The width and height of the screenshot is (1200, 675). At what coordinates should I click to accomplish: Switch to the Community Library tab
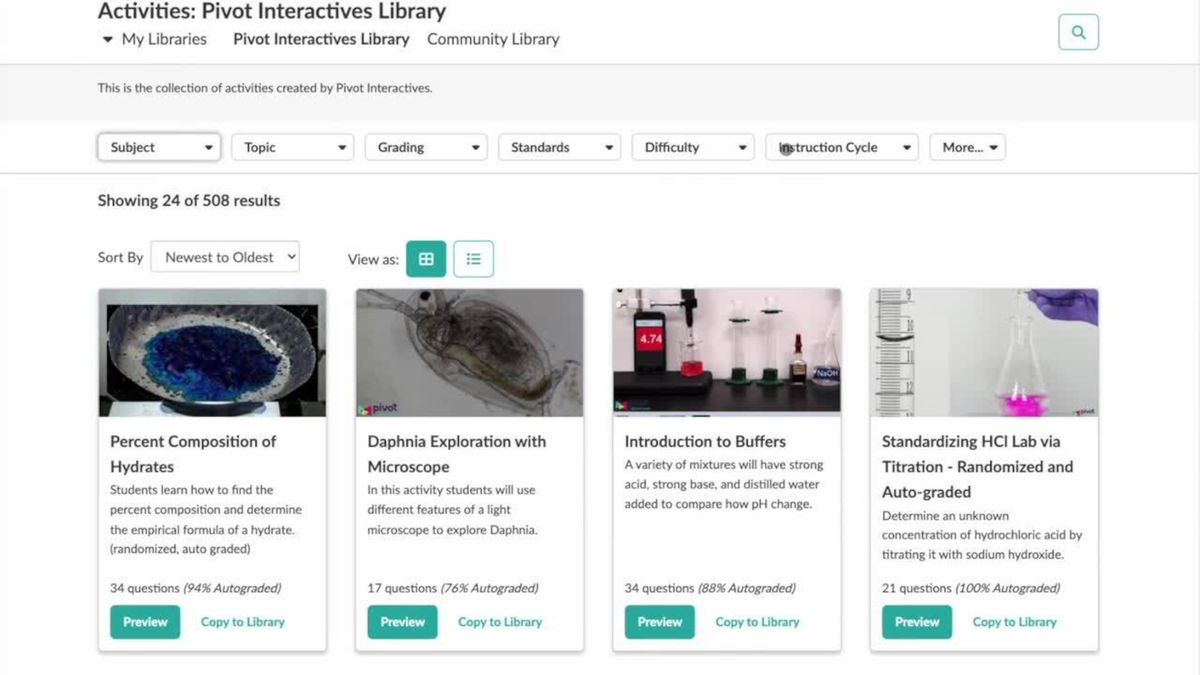[x=493, y=39]
